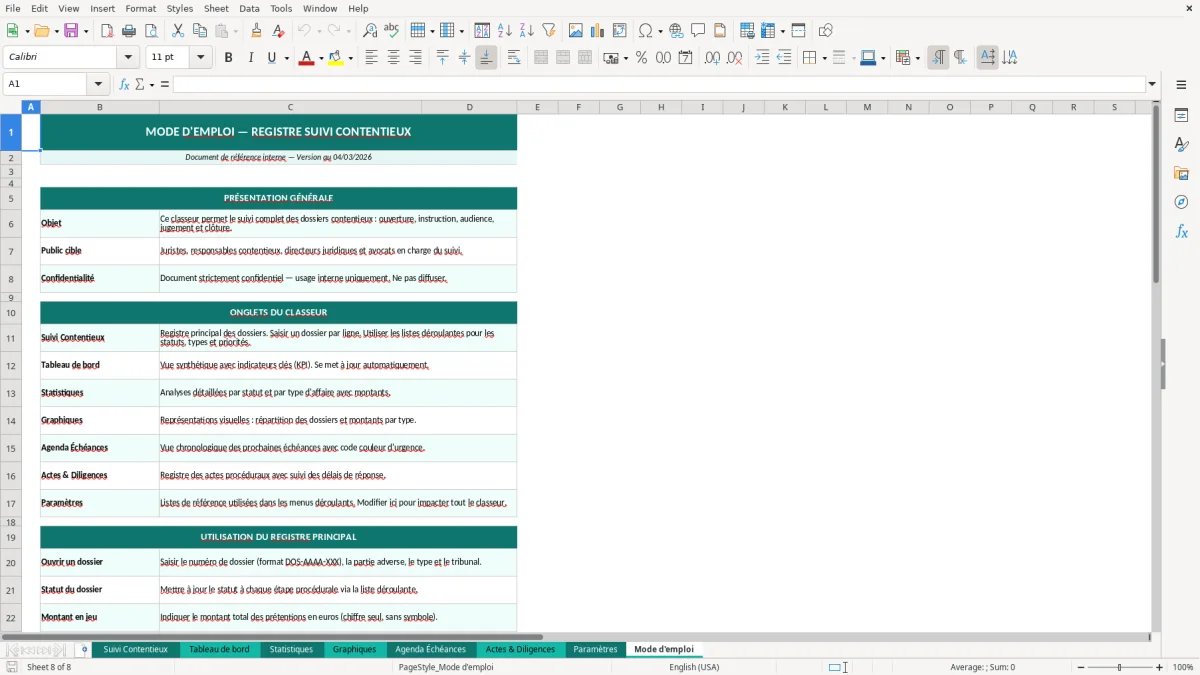Click the English (USA) language status

[694, 667]
